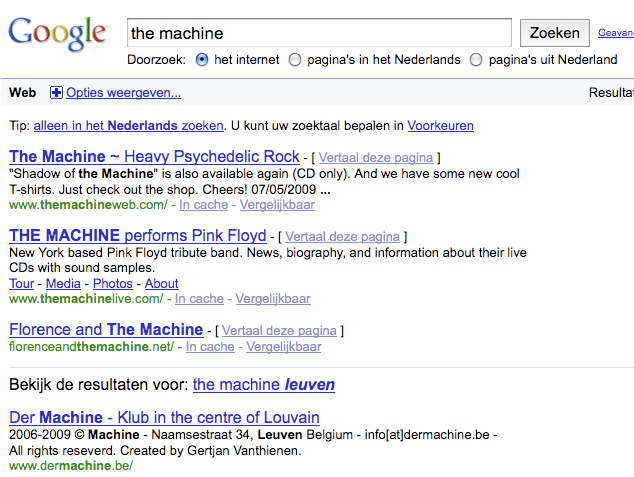Click the plus icon beside Opties weergeven
This screenshot has height=477, width=634.
click(x=56, y=93)
